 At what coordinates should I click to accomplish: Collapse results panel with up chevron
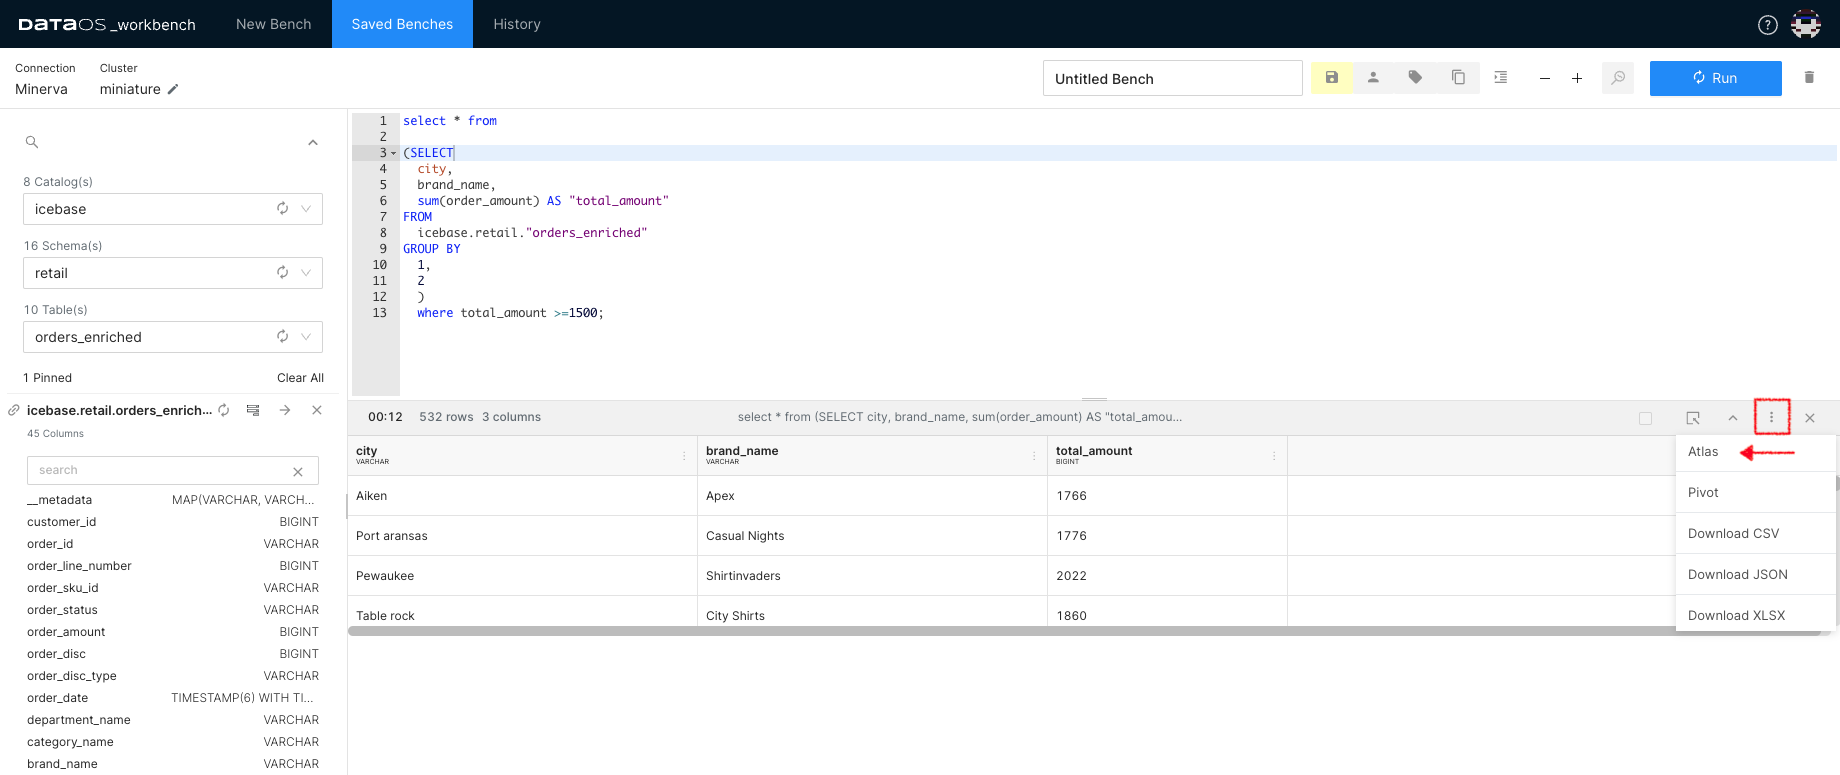pyautogui.click(x=1733, y=418)
